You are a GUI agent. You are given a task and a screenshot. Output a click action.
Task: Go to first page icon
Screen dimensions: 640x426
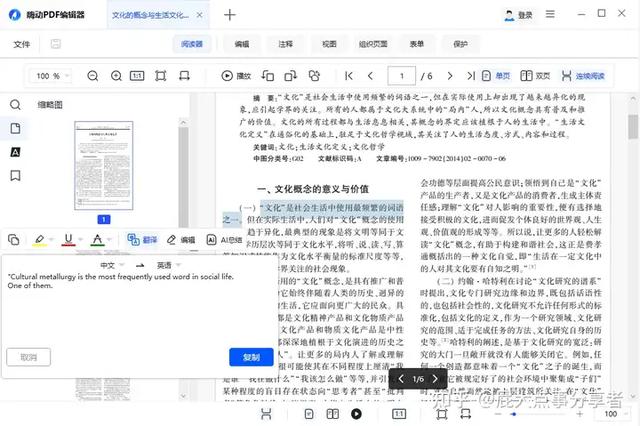coord(349,76)
